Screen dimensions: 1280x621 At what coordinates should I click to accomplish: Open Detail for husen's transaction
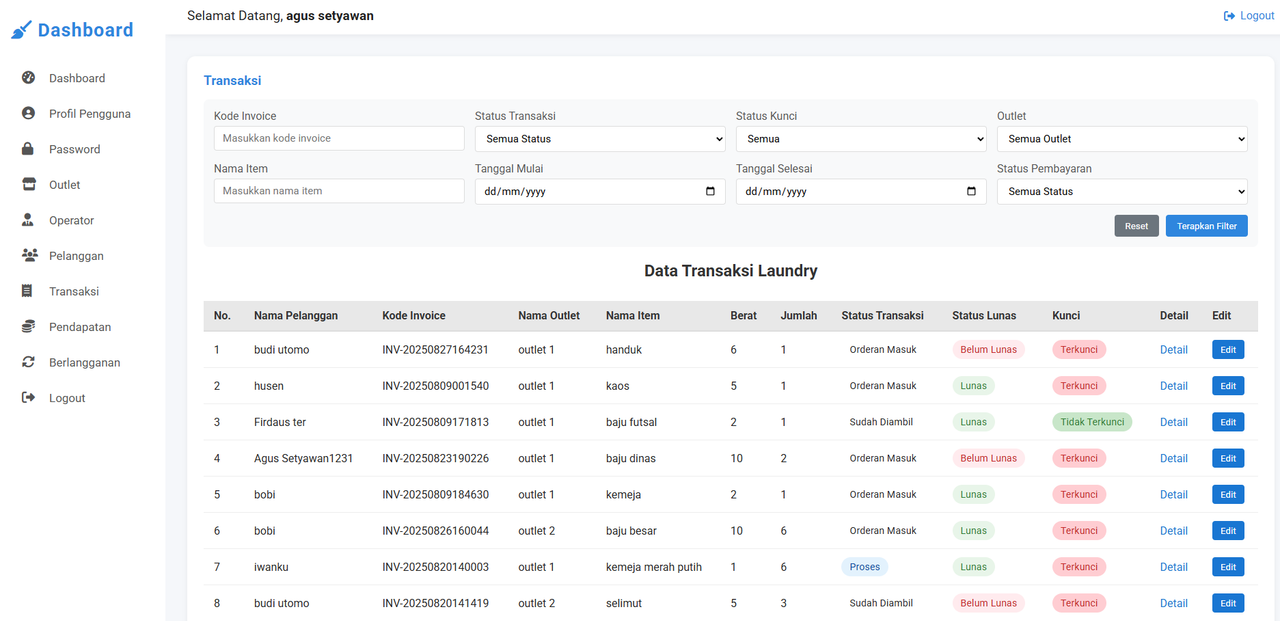[x=1174, y=386]
